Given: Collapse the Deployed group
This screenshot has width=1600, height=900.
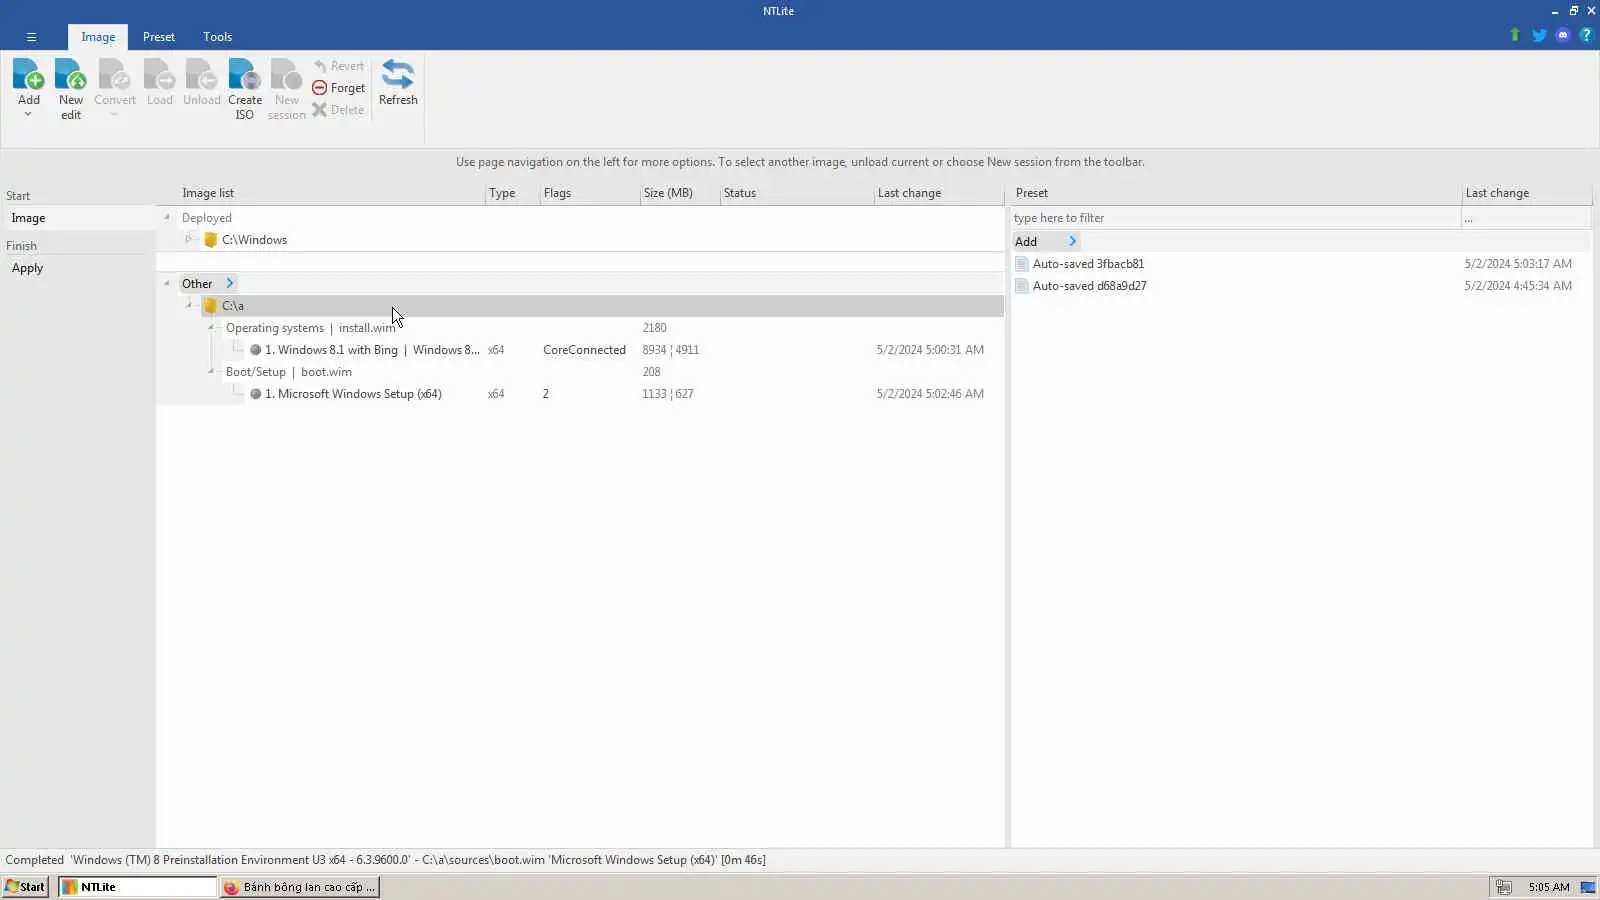Looking at the screenshot, I should [167, 218].
